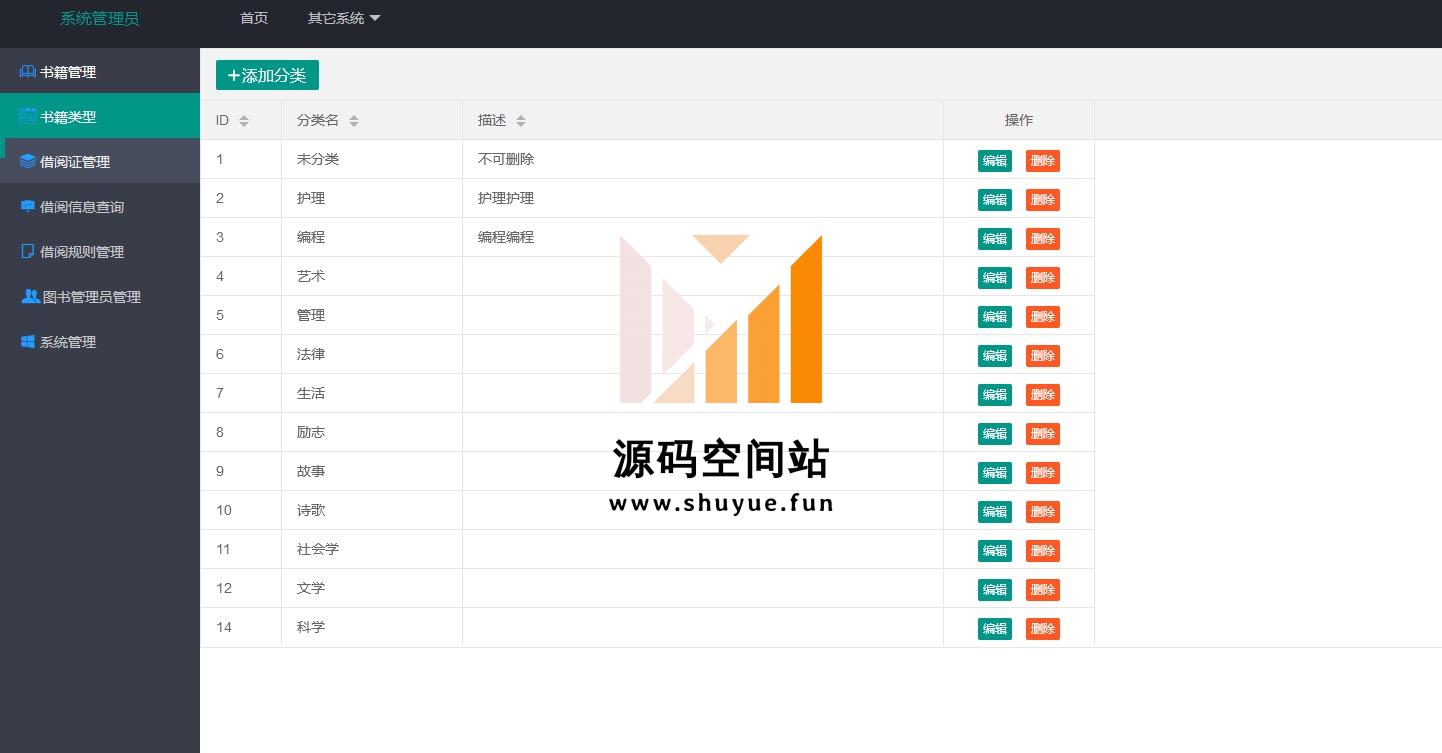Delete the 艺术 category

pyautogui.click(x=1043, y=278)
